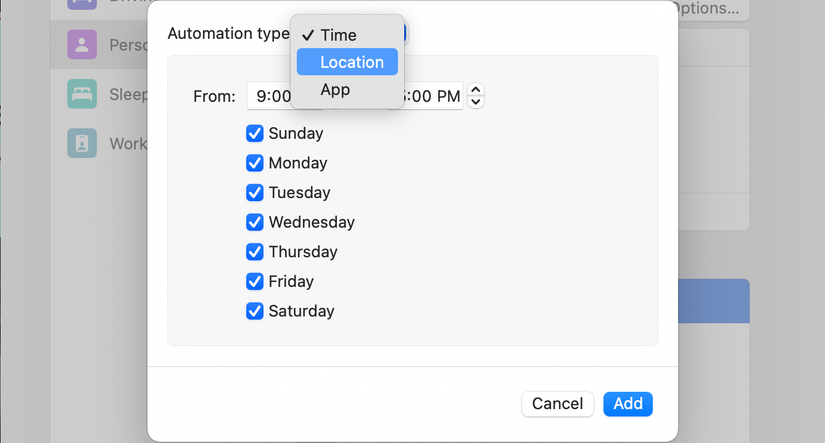Click the Wednesday label text

[311, 222]
